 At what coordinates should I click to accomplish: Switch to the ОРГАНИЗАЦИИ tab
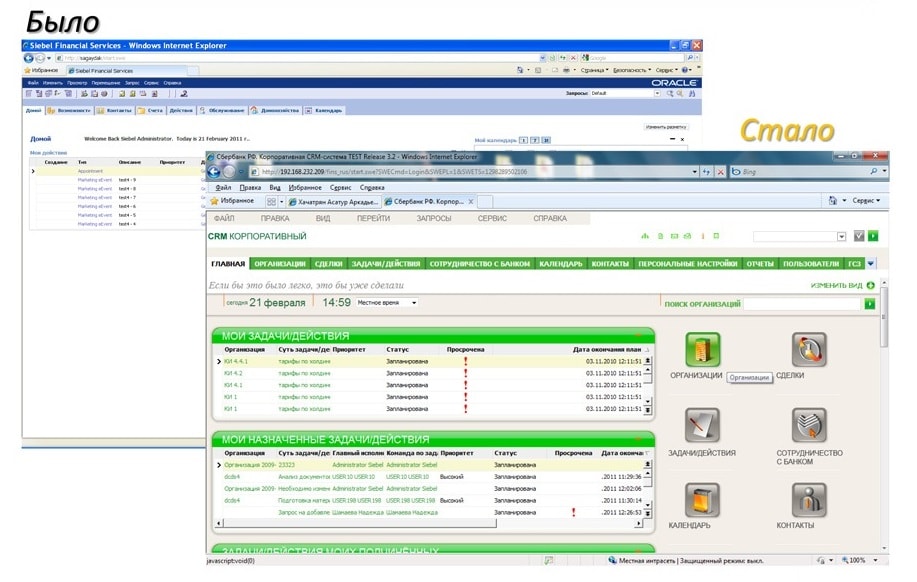coord(280,264)
